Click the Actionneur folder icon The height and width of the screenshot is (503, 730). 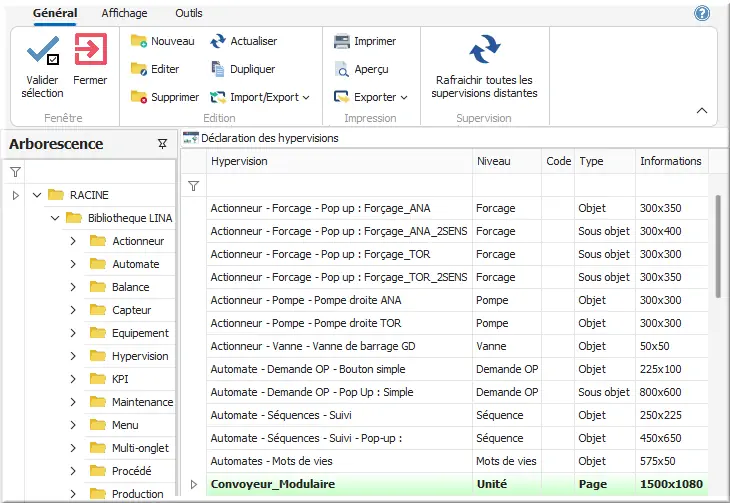click(98, 241)
